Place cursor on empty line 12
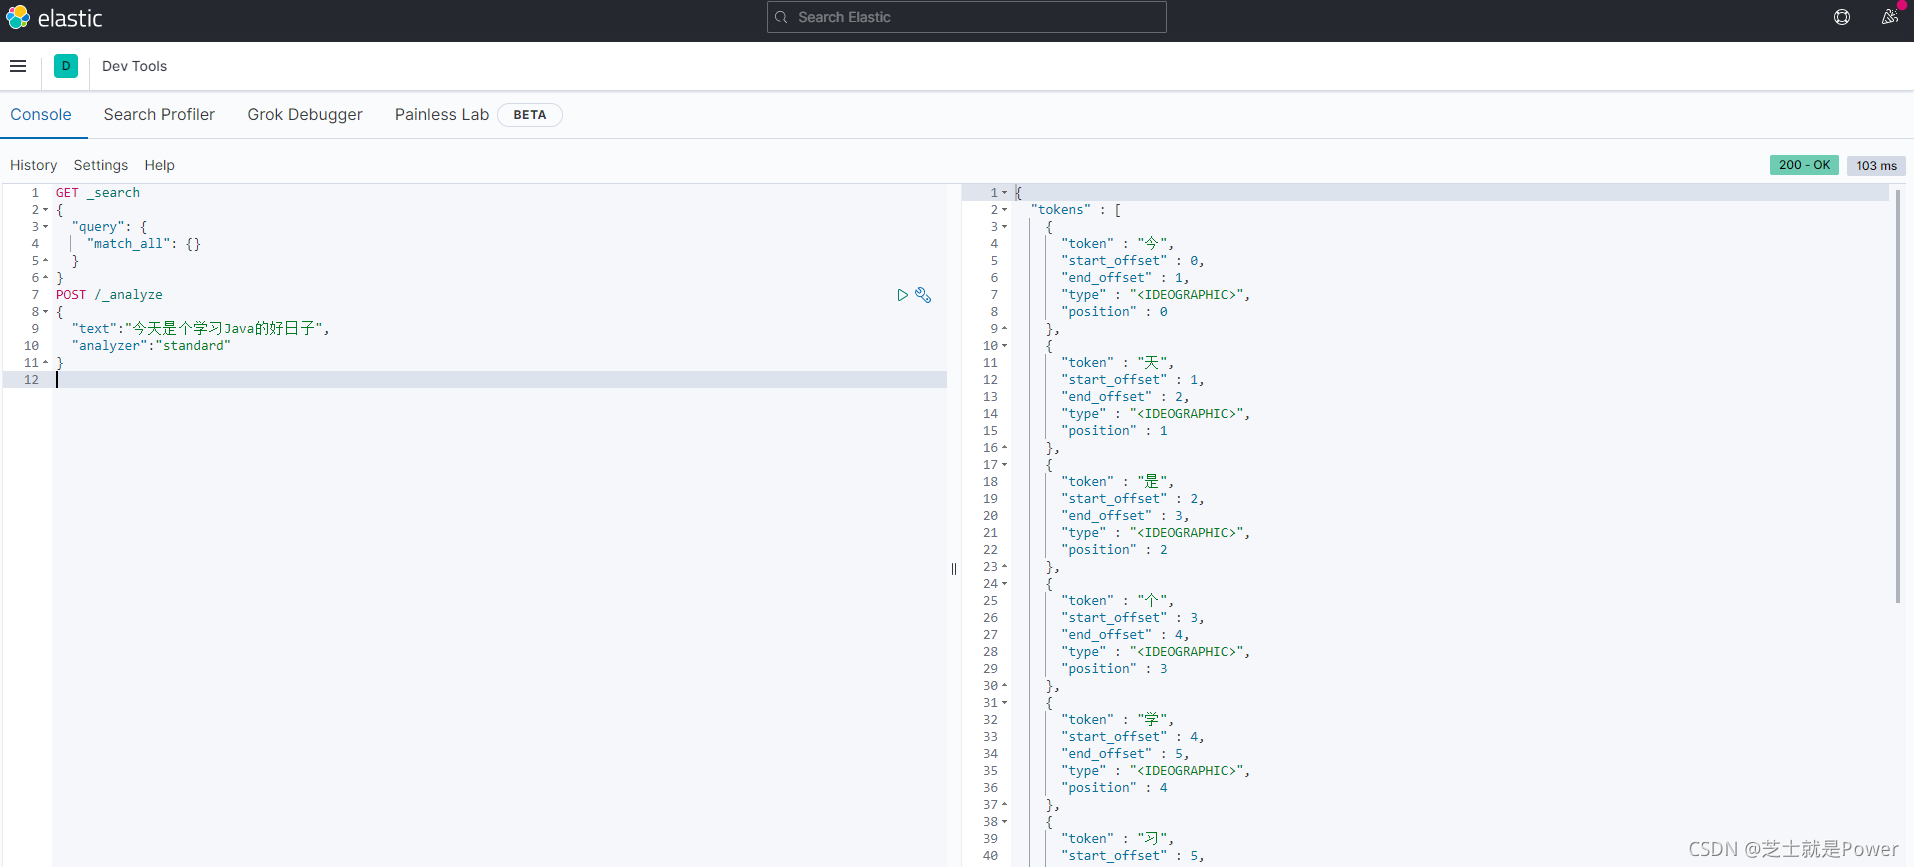This screenshot has height=867, width=1914. coord(500,380)
